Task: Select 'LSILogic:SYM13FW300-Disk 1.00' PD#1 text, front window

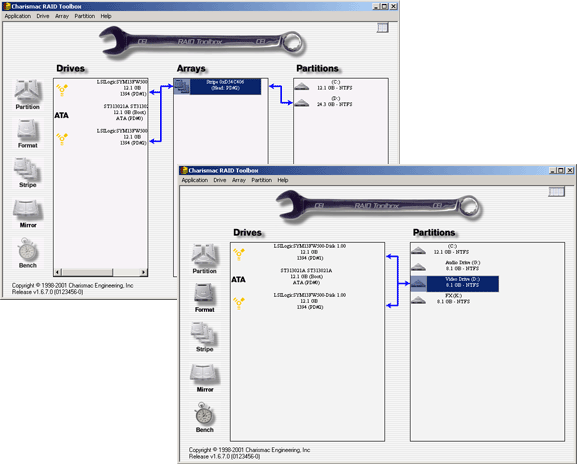Action: coord(309,246)
